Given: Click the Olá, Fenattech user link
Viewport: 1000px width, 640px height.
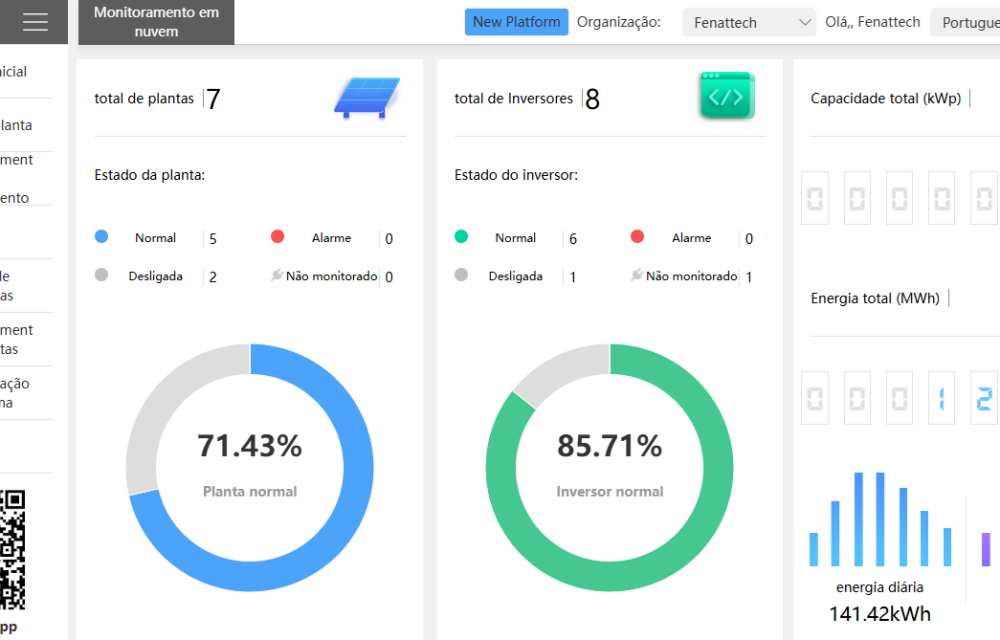Looking at the screenshot, I should [872, 22].
